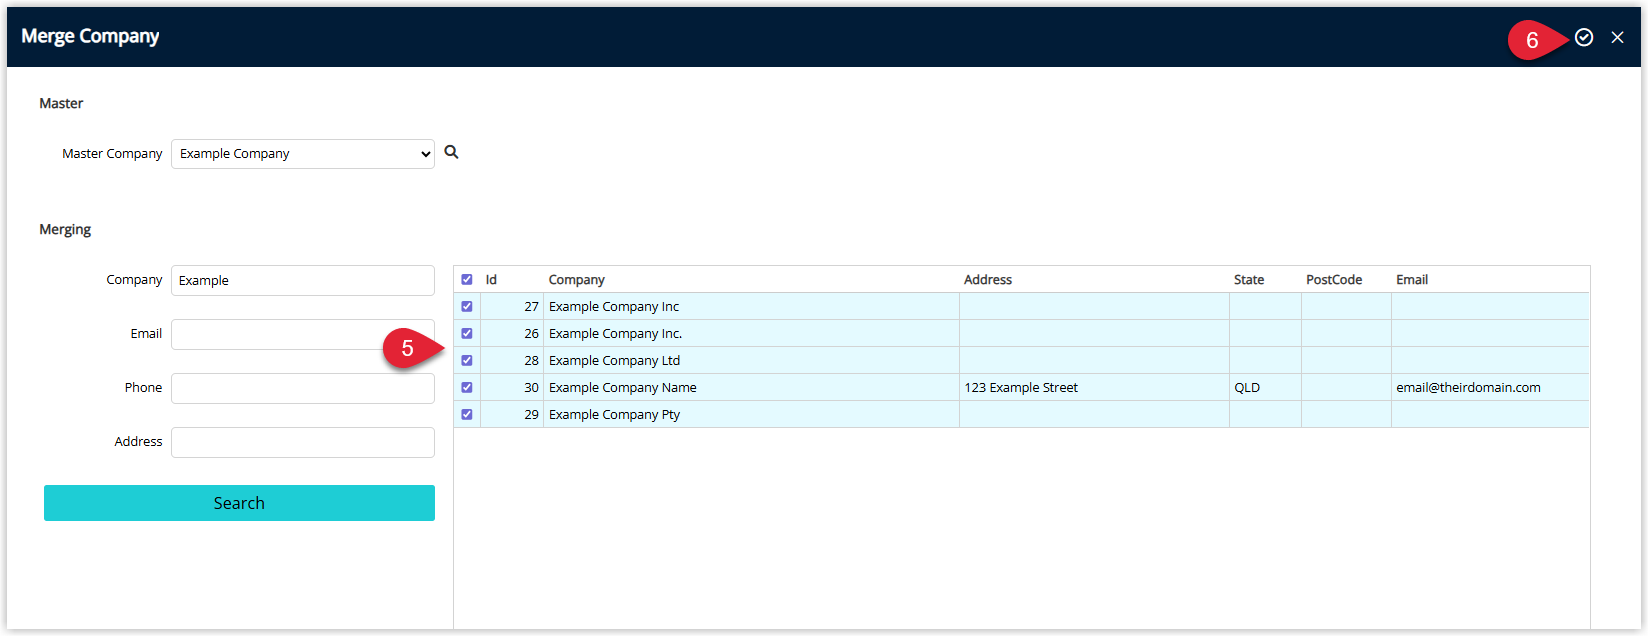1649x637 pixels.
Task: Sort by Id column header
Action: pos(491,280)
